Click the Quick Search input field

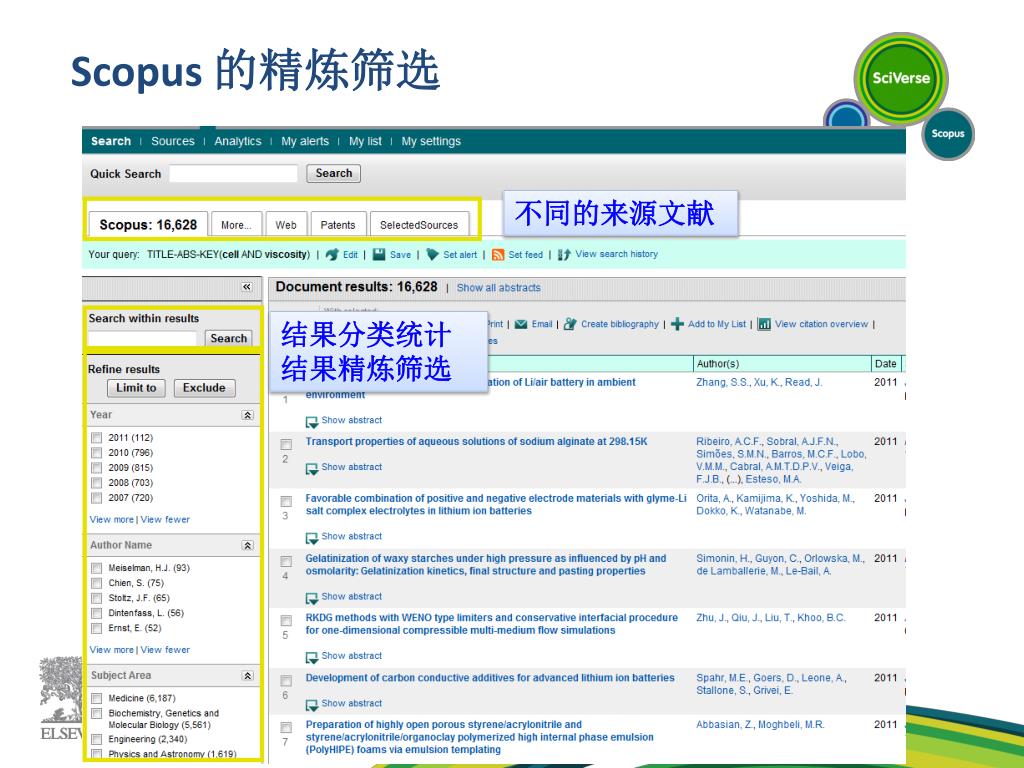click(233, 173)
